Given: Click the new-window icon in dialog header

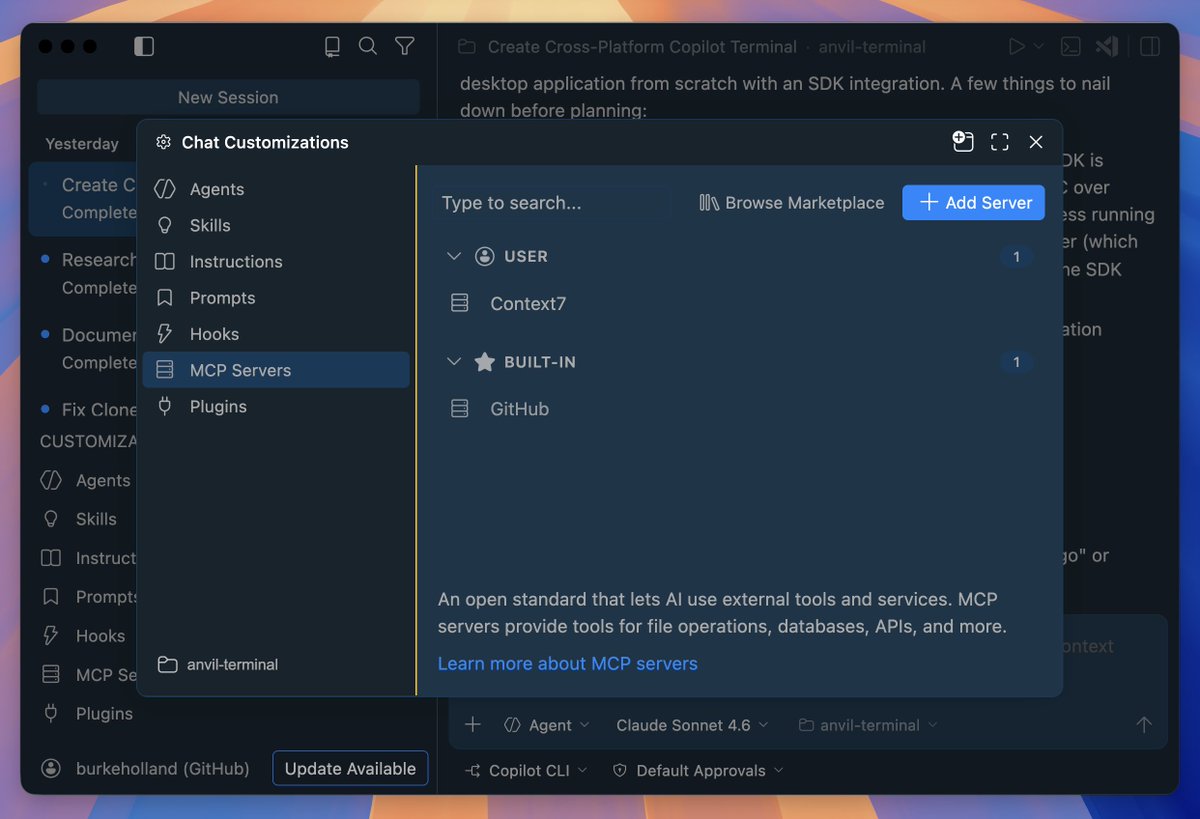Looking at the screenshot, I should click(963, 142).
